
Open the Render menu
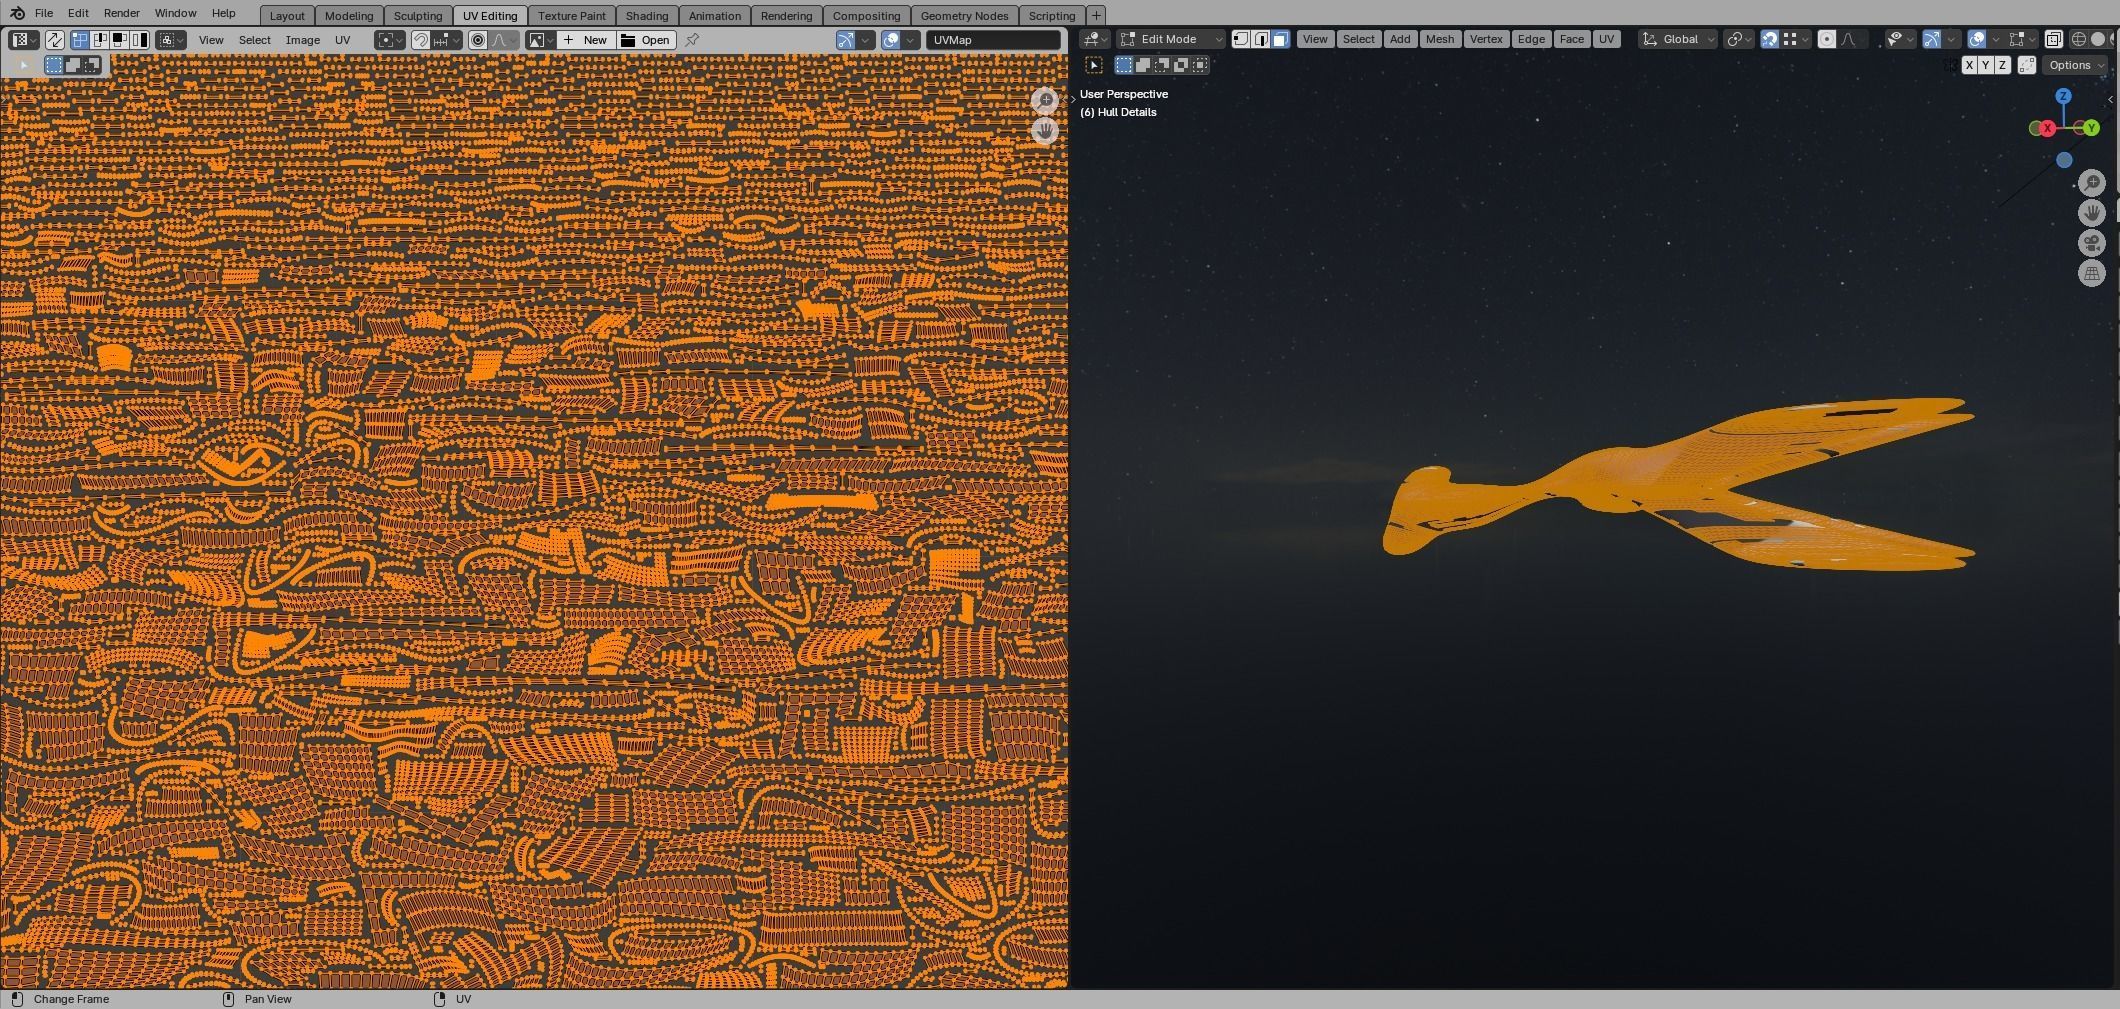pos(121,13)
